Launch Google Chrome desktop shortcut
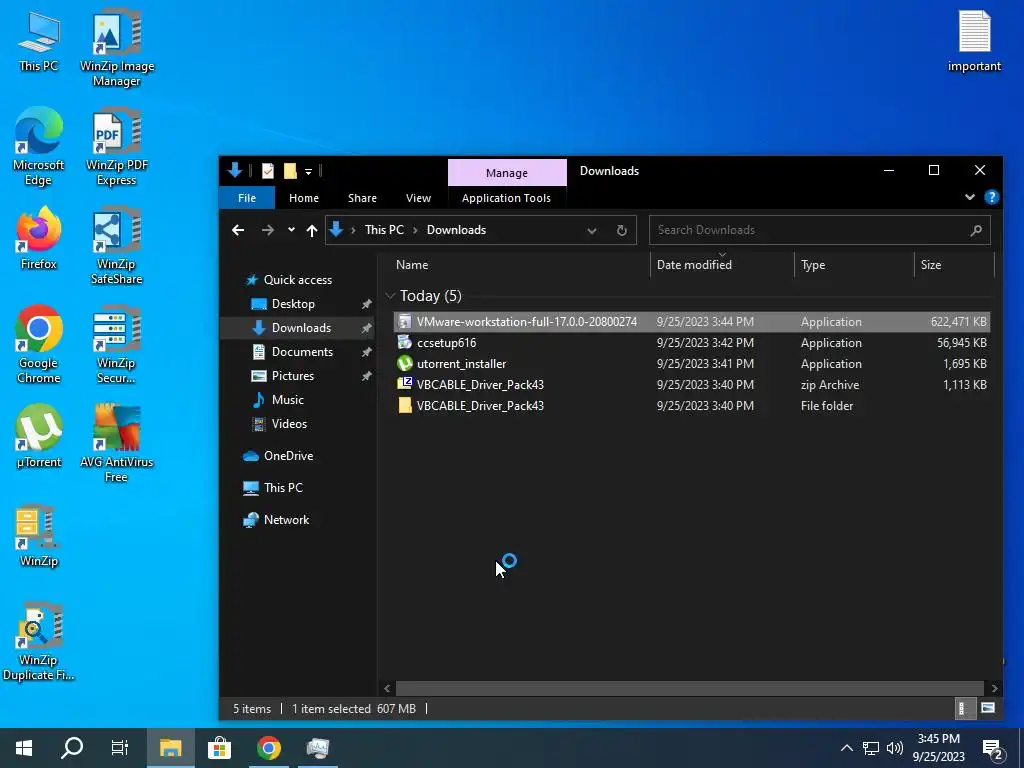This screenshot has height=768, width=1024. 39,345
